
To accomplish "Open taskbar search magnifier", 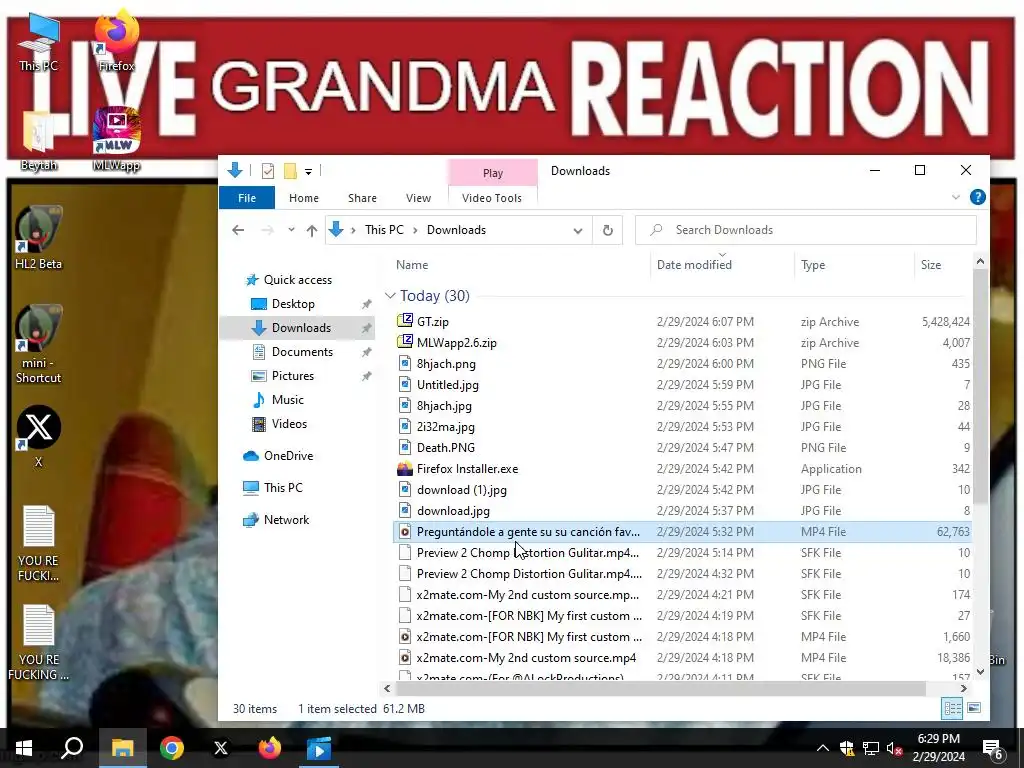I will (72, 748).
